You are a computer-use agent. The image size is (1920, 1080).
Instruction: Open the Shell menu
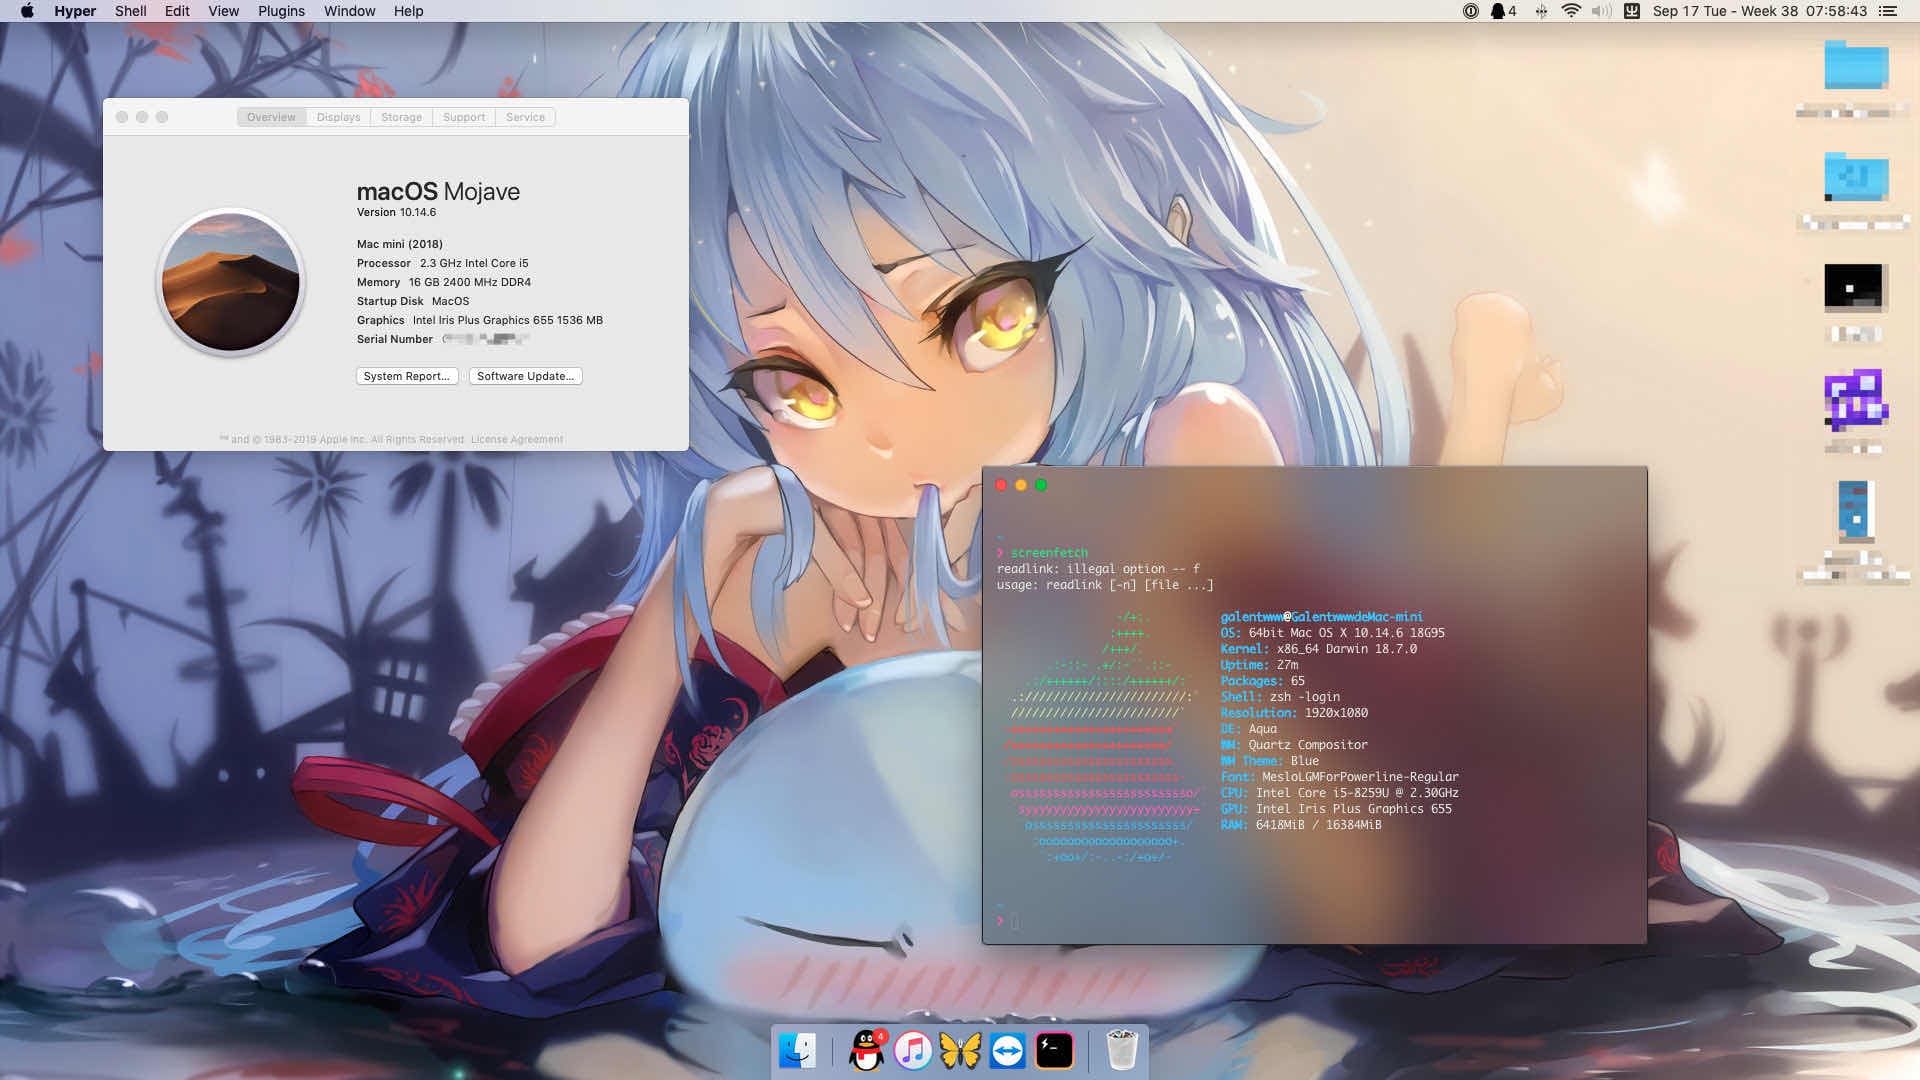[130, 11]
